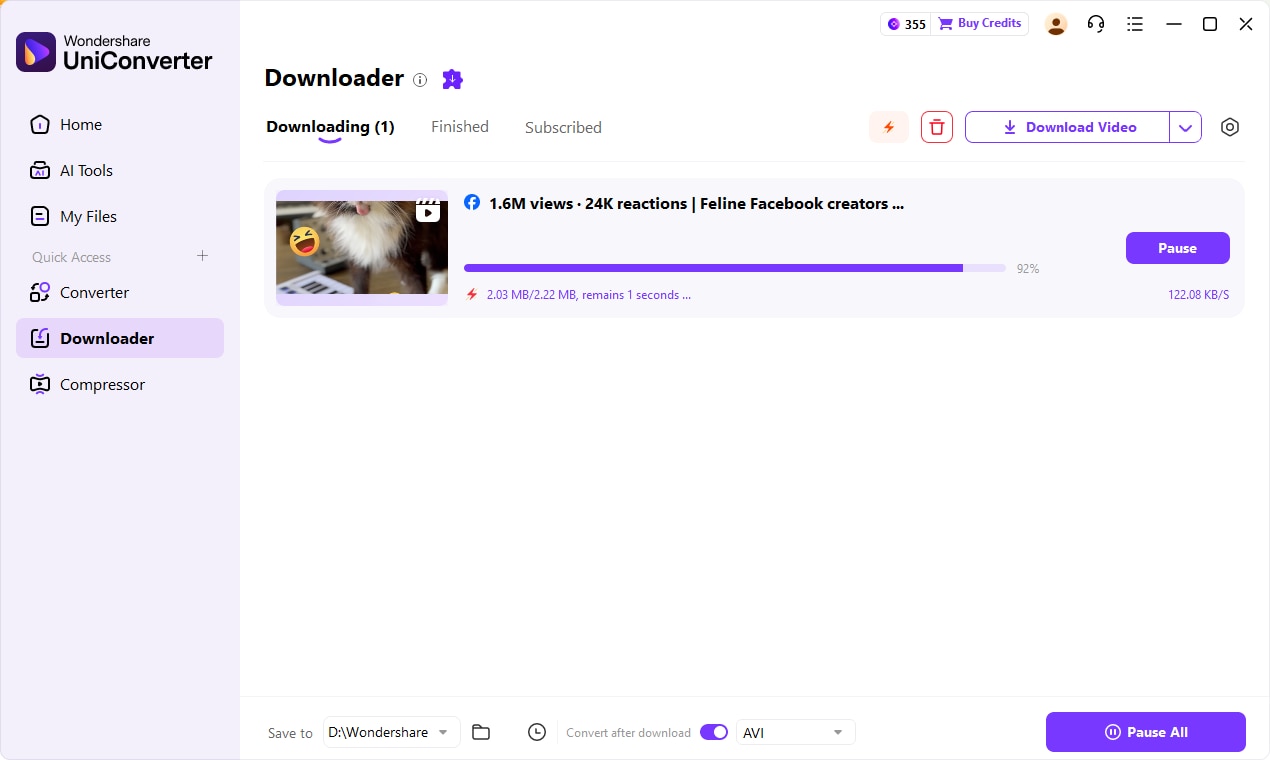Open help via the headset icon
Viewport: 1270px width, 760px height.
click(x=1096, y=23)
